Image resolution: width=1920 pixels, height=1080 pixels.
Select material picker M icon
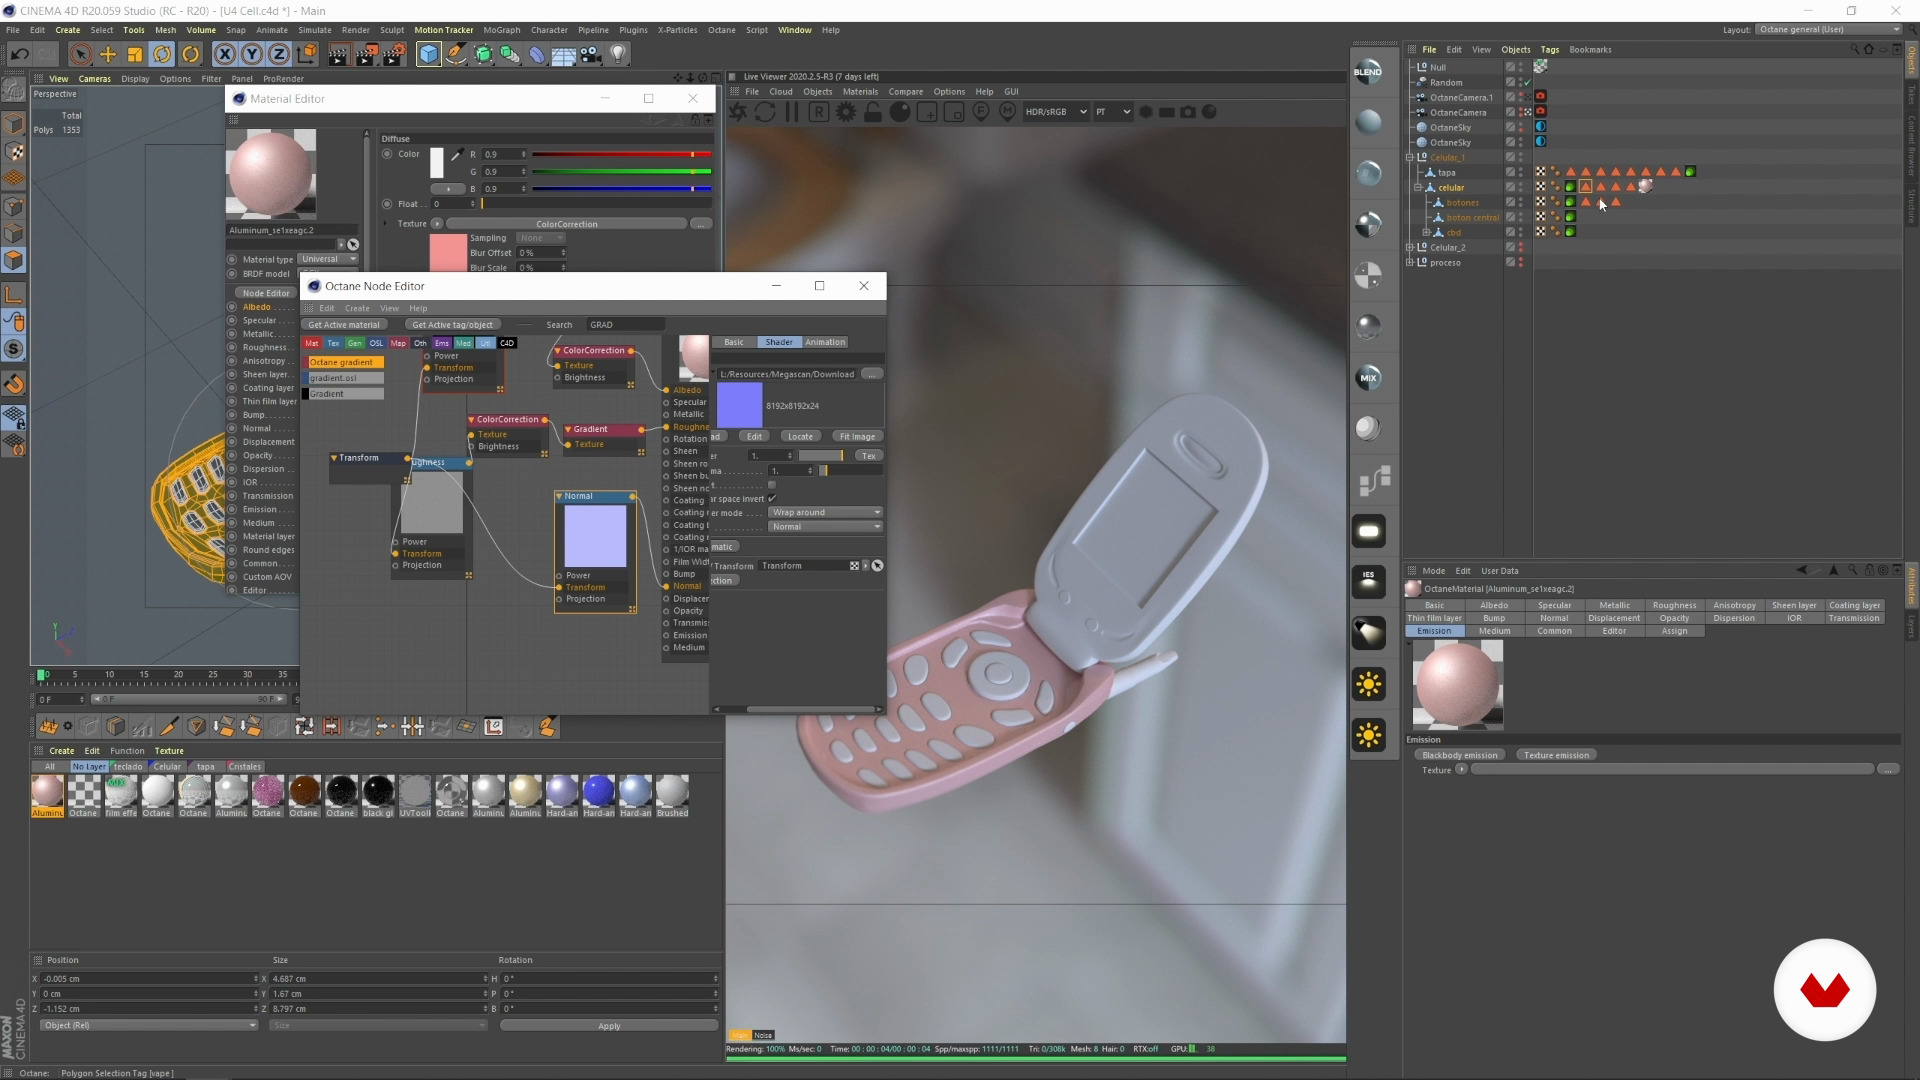click(x=1008, y=112)
